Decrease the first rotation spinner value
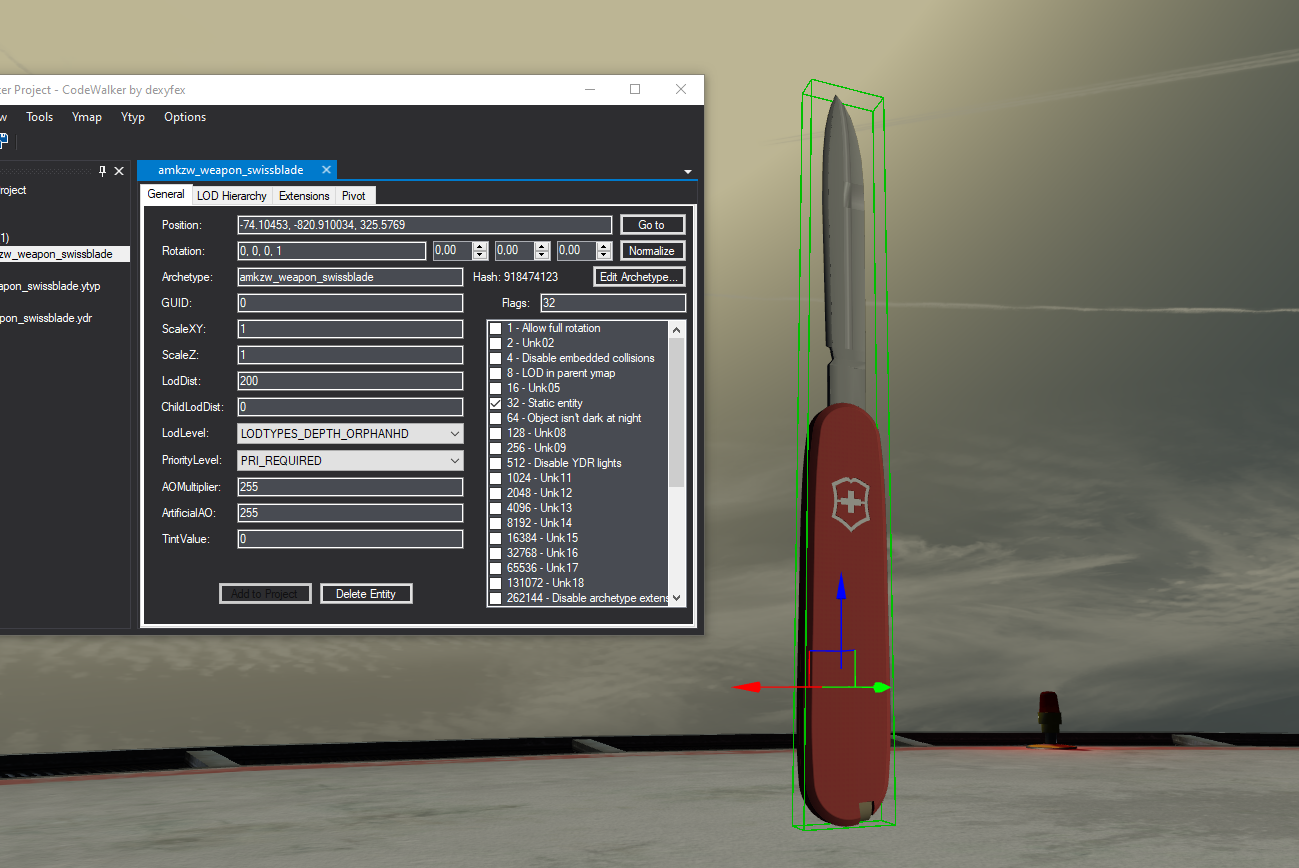 [x=480, y=255]
